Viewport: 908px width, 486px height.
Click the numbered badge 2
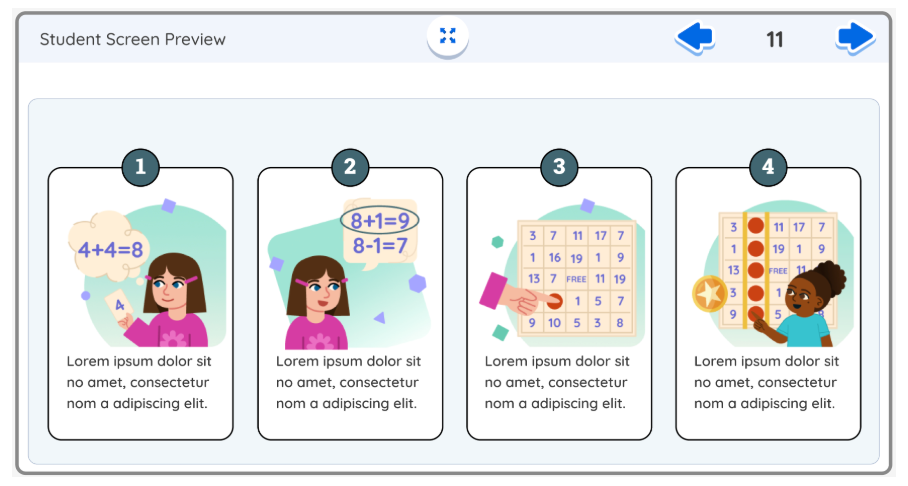coord(350,167)
